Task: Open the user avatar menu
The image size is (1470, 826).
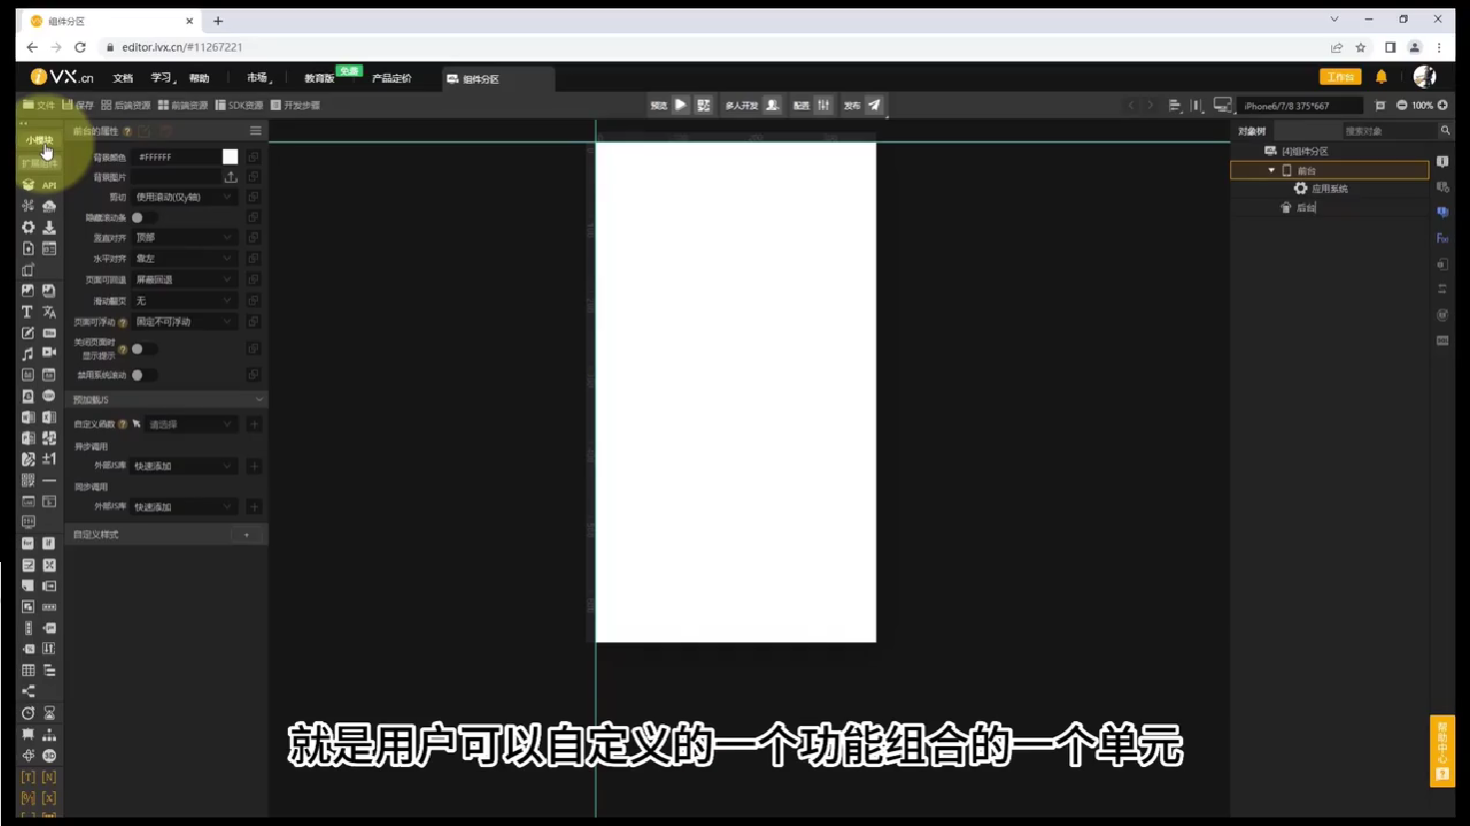Action: [1425, 77]
